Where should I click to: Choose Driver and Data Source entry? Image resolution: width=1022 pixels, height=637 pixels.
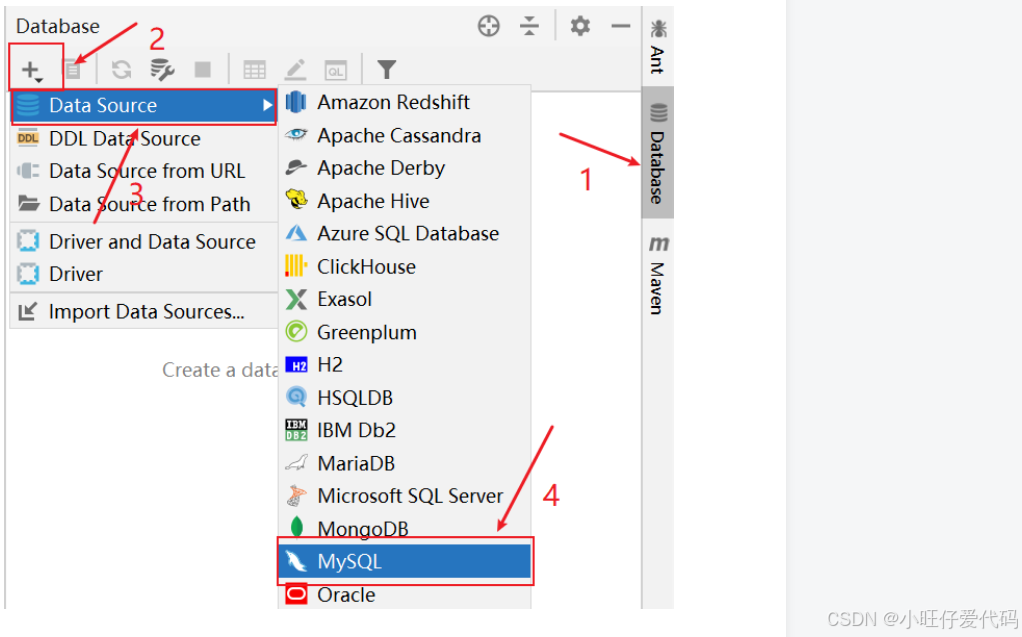144,241
